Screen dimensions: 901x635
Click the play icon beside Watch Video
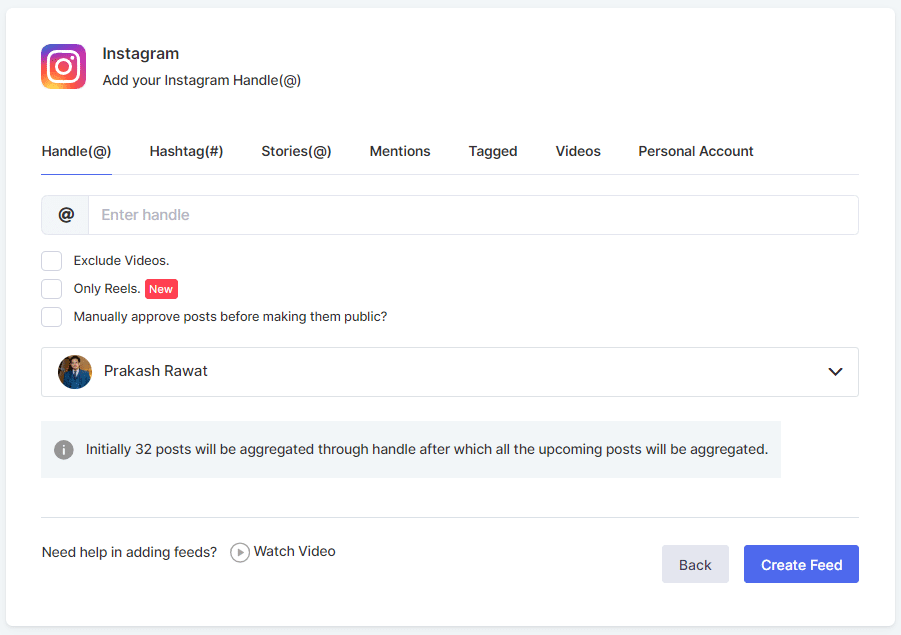coord(240,552)
